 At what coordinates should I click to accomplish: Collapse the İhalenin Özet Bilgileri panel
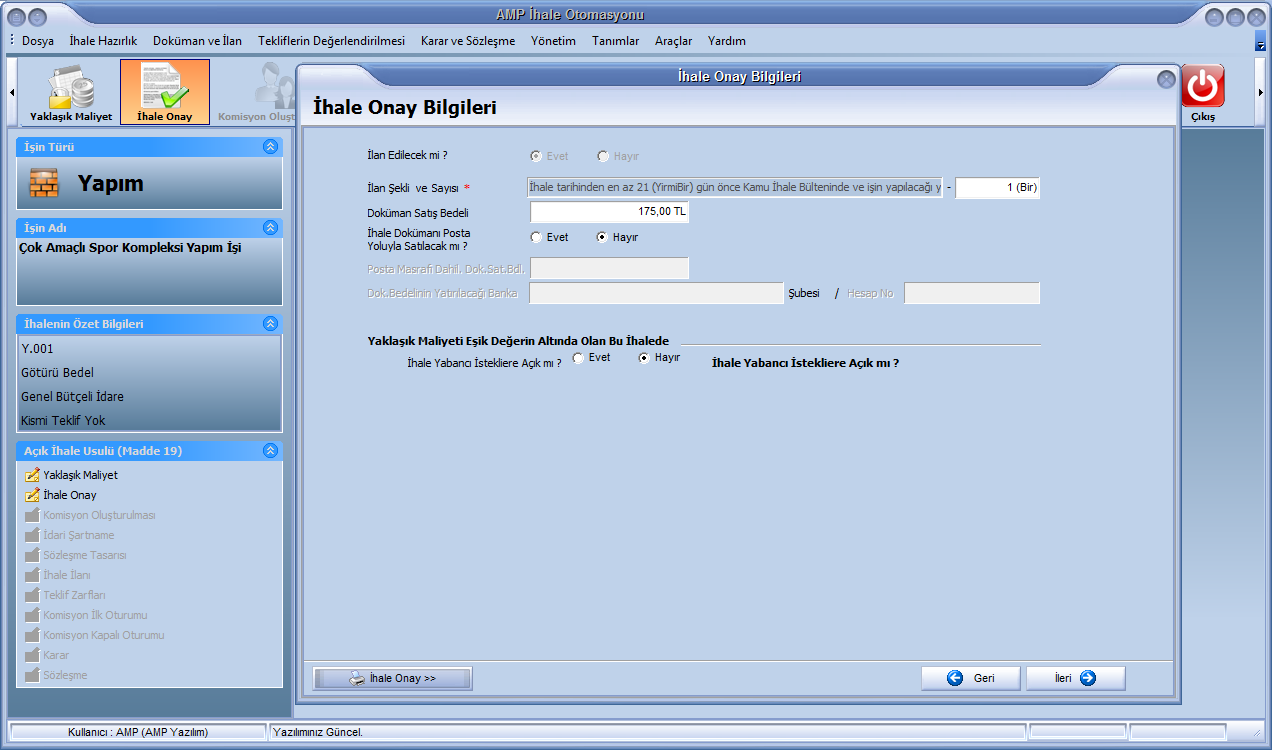(x=269, y=324)
